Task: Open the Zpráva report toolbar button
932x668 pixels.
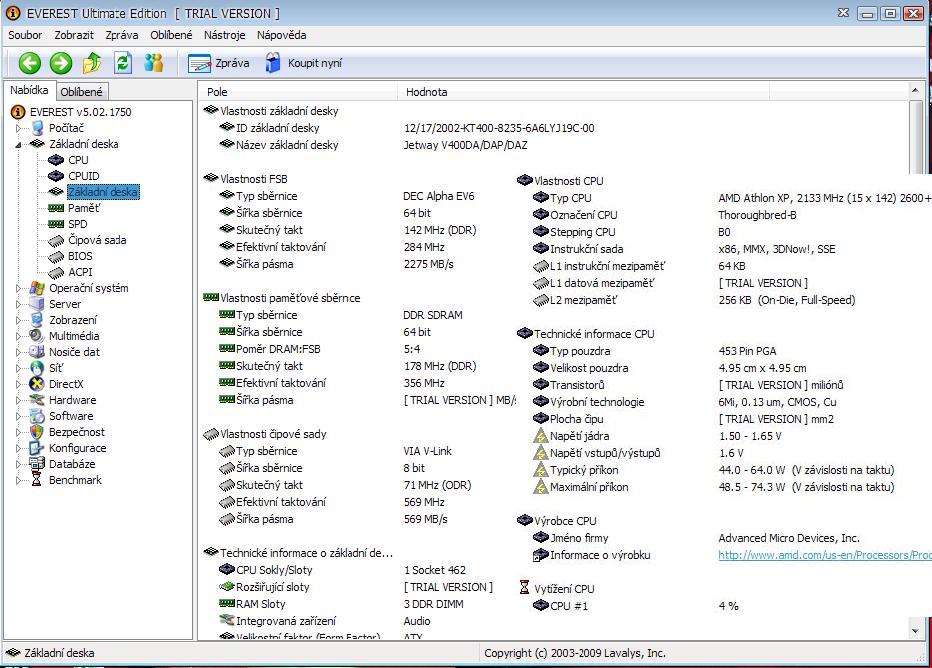Action: [x=219, y=63]
